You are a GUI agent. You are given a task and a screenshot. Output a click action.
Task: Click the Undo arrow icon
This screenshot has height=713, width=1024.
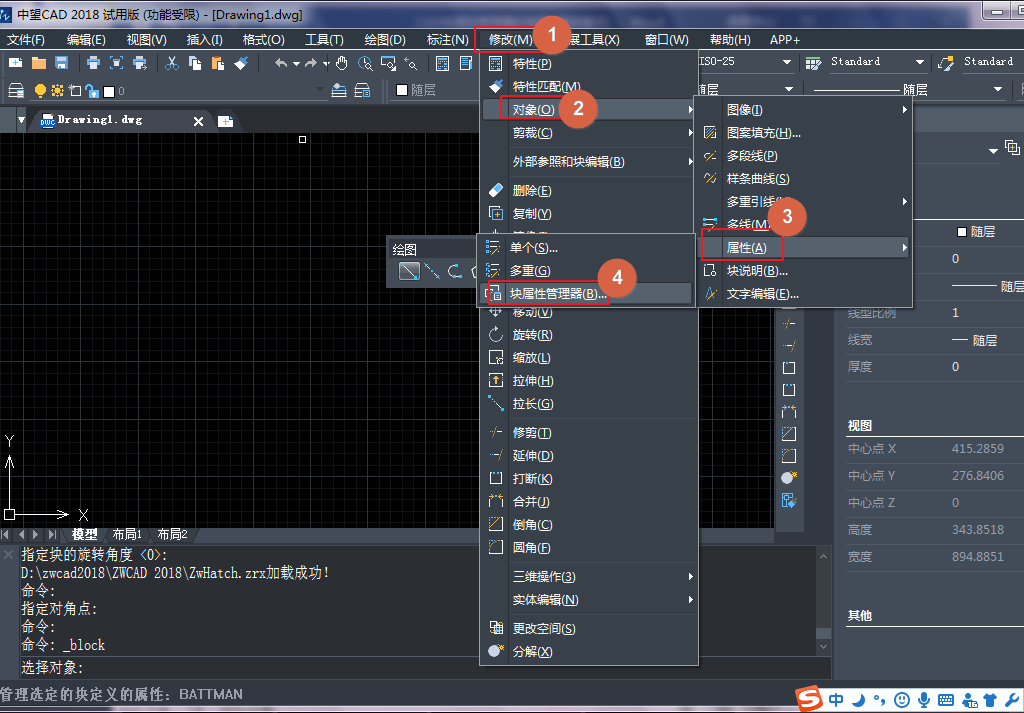click(281, 63)
